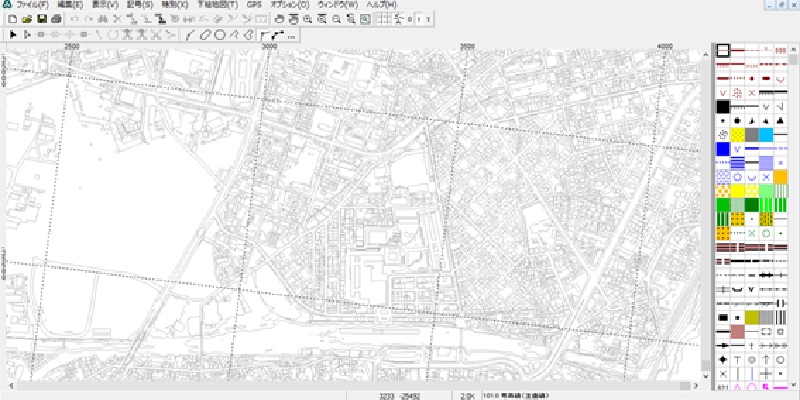Viewport: 800px width, 400px height.
Task: Save the map with the floppy disk icon
Action: point(42,19)
